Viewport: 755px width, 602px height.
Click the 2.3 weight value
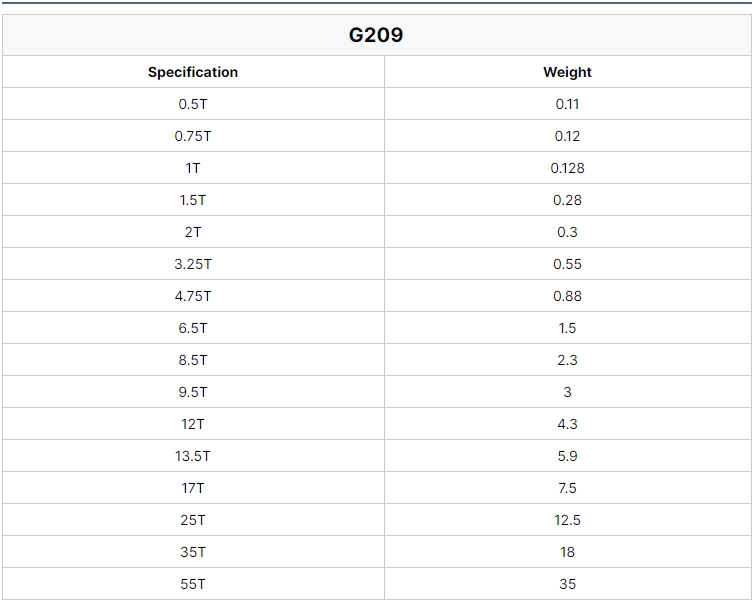pos(568,360)
